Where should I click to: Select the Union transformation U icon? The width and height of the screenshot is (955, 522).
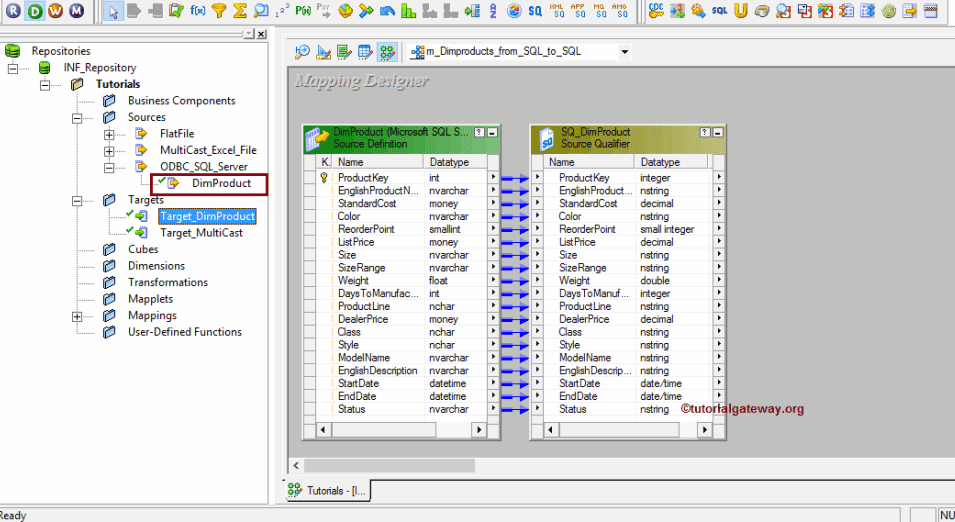741,11
